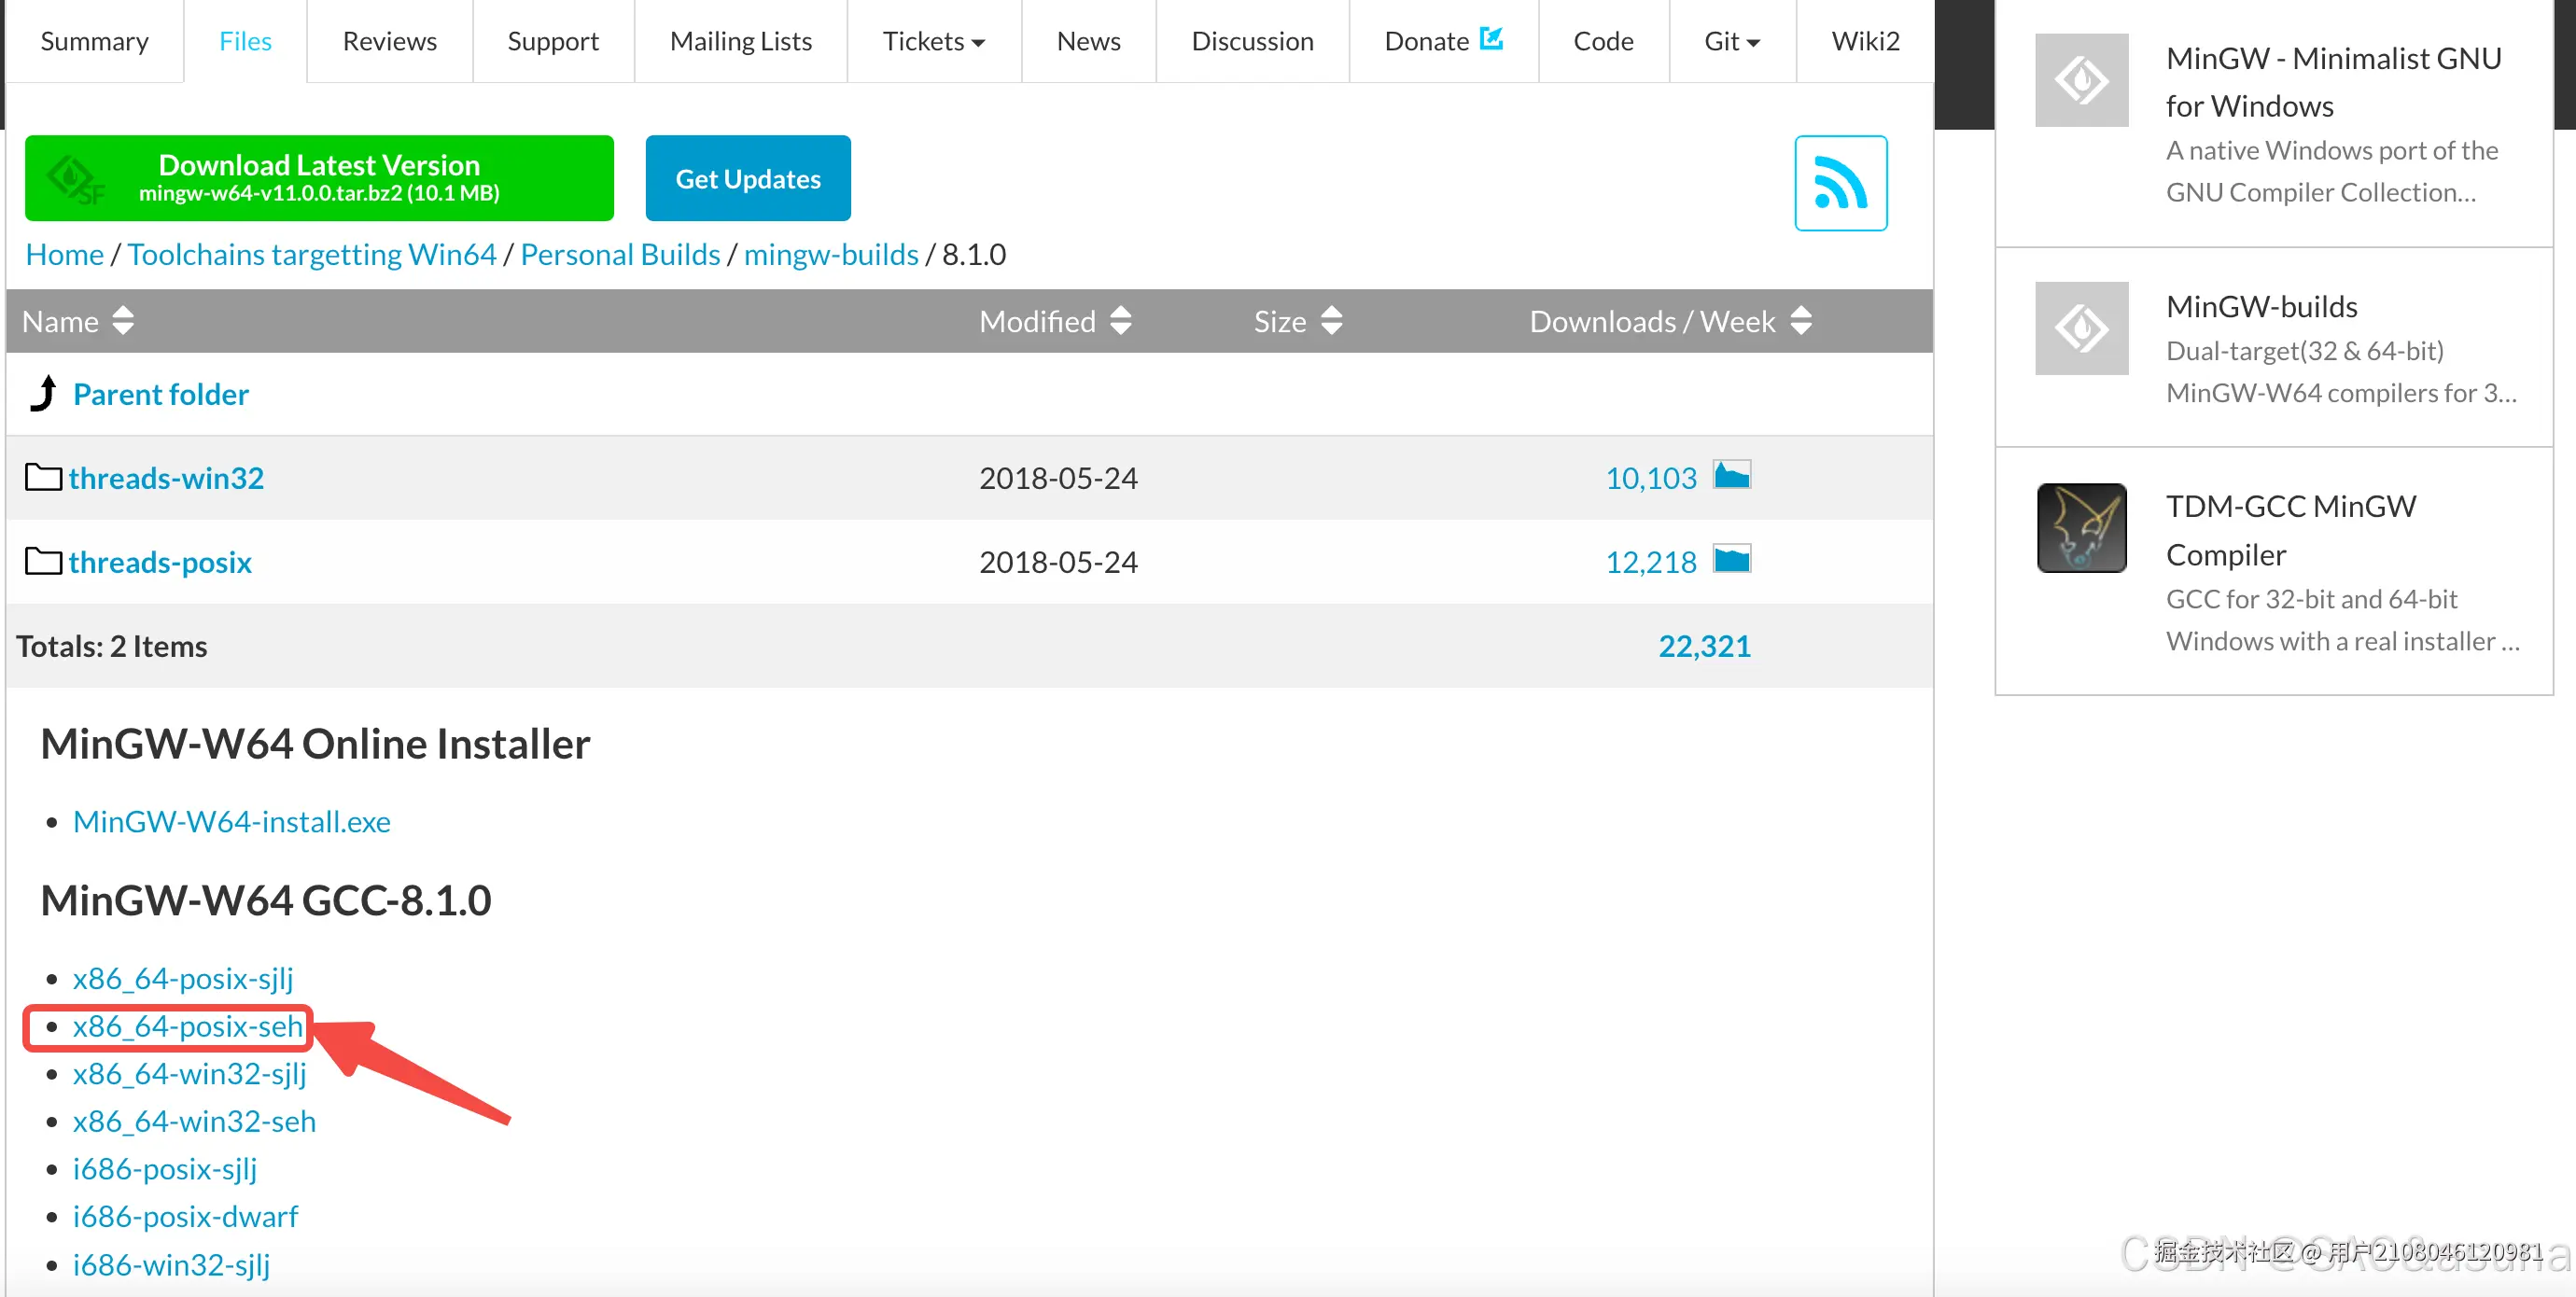This screenshot has width=2576, height=1297.
Task: Click the MinGW-builds project logo icon
Action: (2081, 329)
